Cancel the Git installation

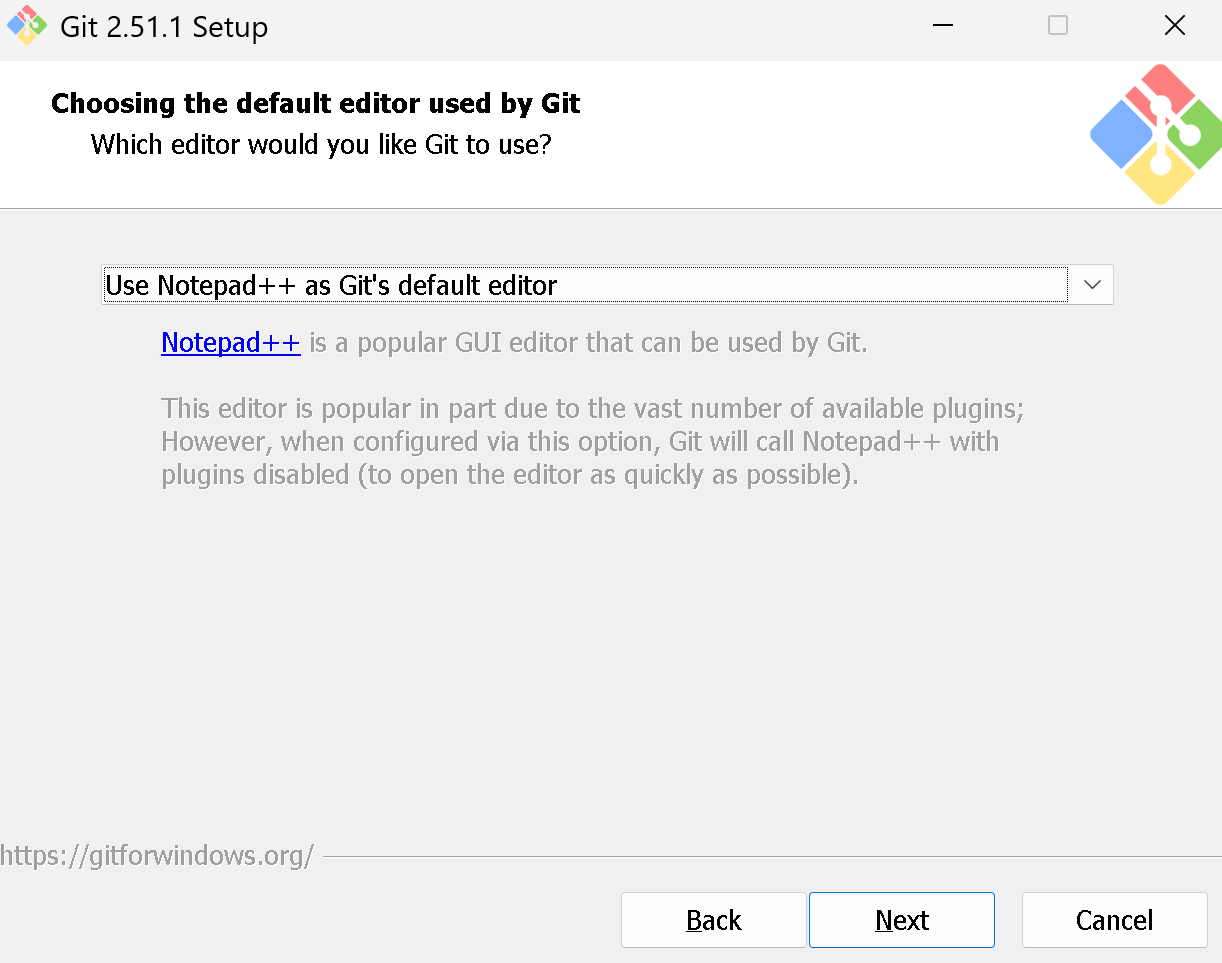point(1114,920)
